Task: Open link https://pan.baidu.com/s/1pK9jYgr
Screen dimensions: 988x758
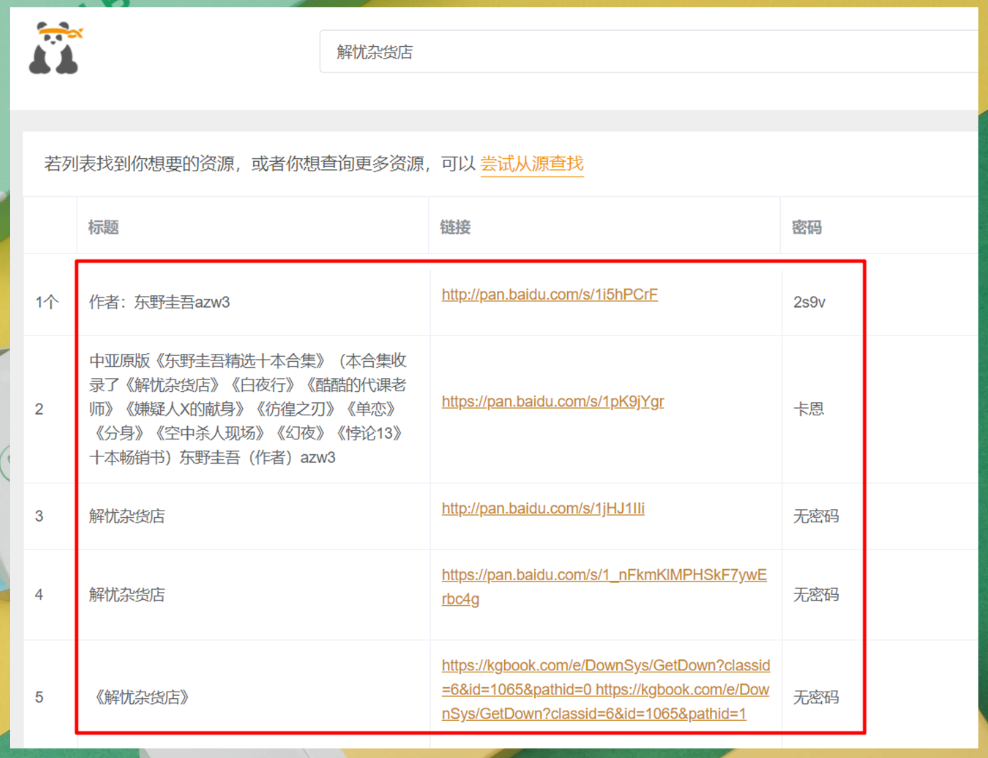Action: tap(553, 401)
